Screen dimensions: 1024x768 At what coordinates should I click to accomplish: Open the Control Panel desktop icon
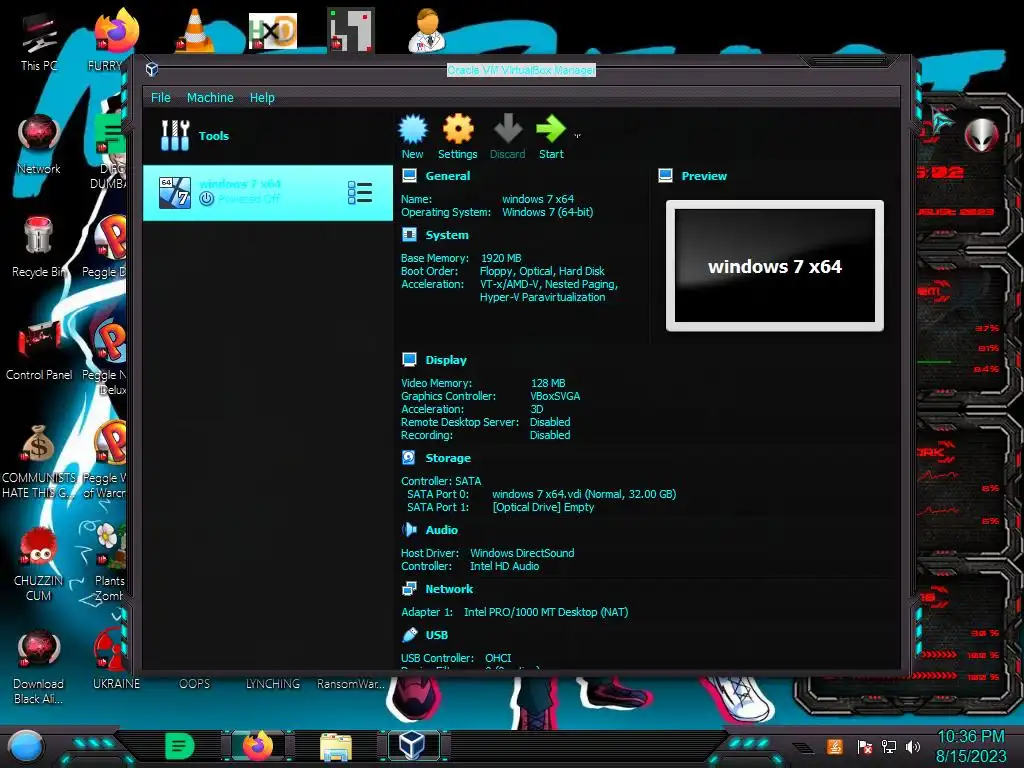click(39, 350)
